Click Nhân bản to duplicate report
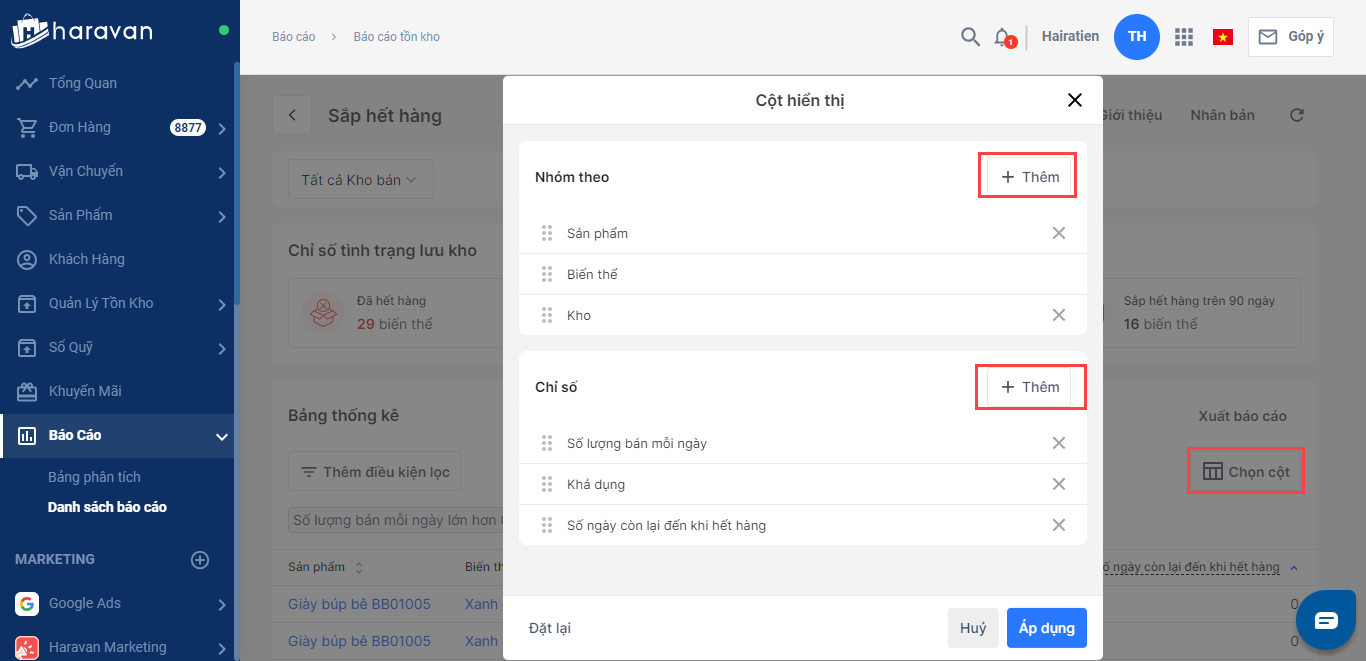Screen dimensions: 1366x661 click(x=1222, y=115)
